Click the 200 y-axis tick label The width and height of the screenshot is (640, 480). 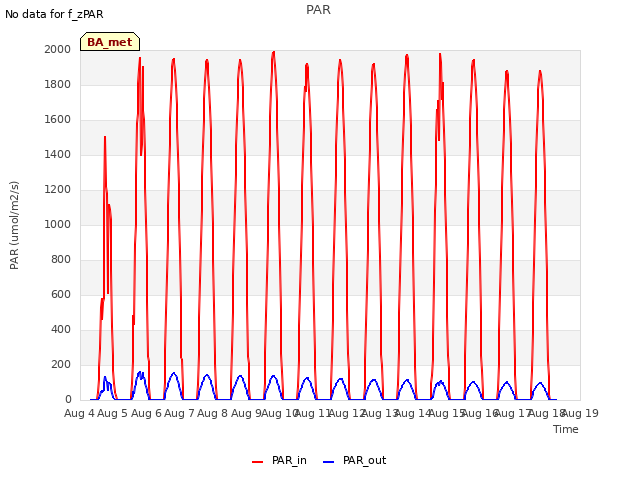61,364
